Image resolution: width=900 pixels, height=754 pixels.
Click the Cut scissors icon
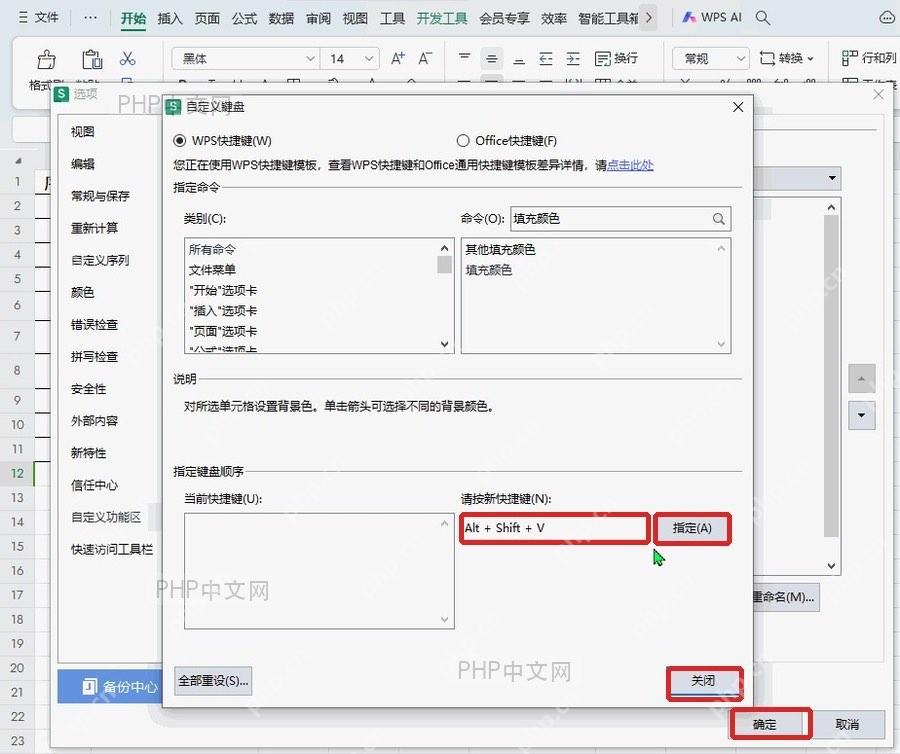pyautogui.click(x=127, y=59)
